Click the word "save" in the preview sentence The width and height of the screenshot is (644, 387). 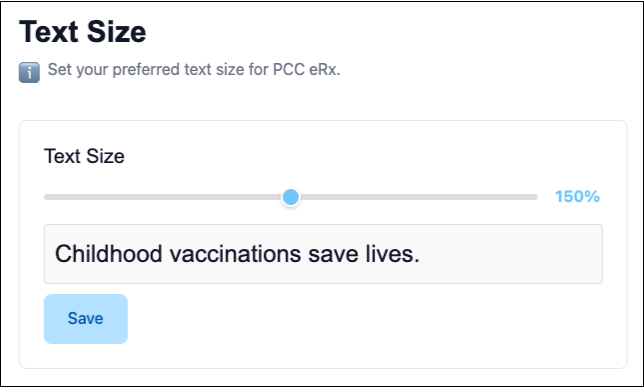(333, 253)
